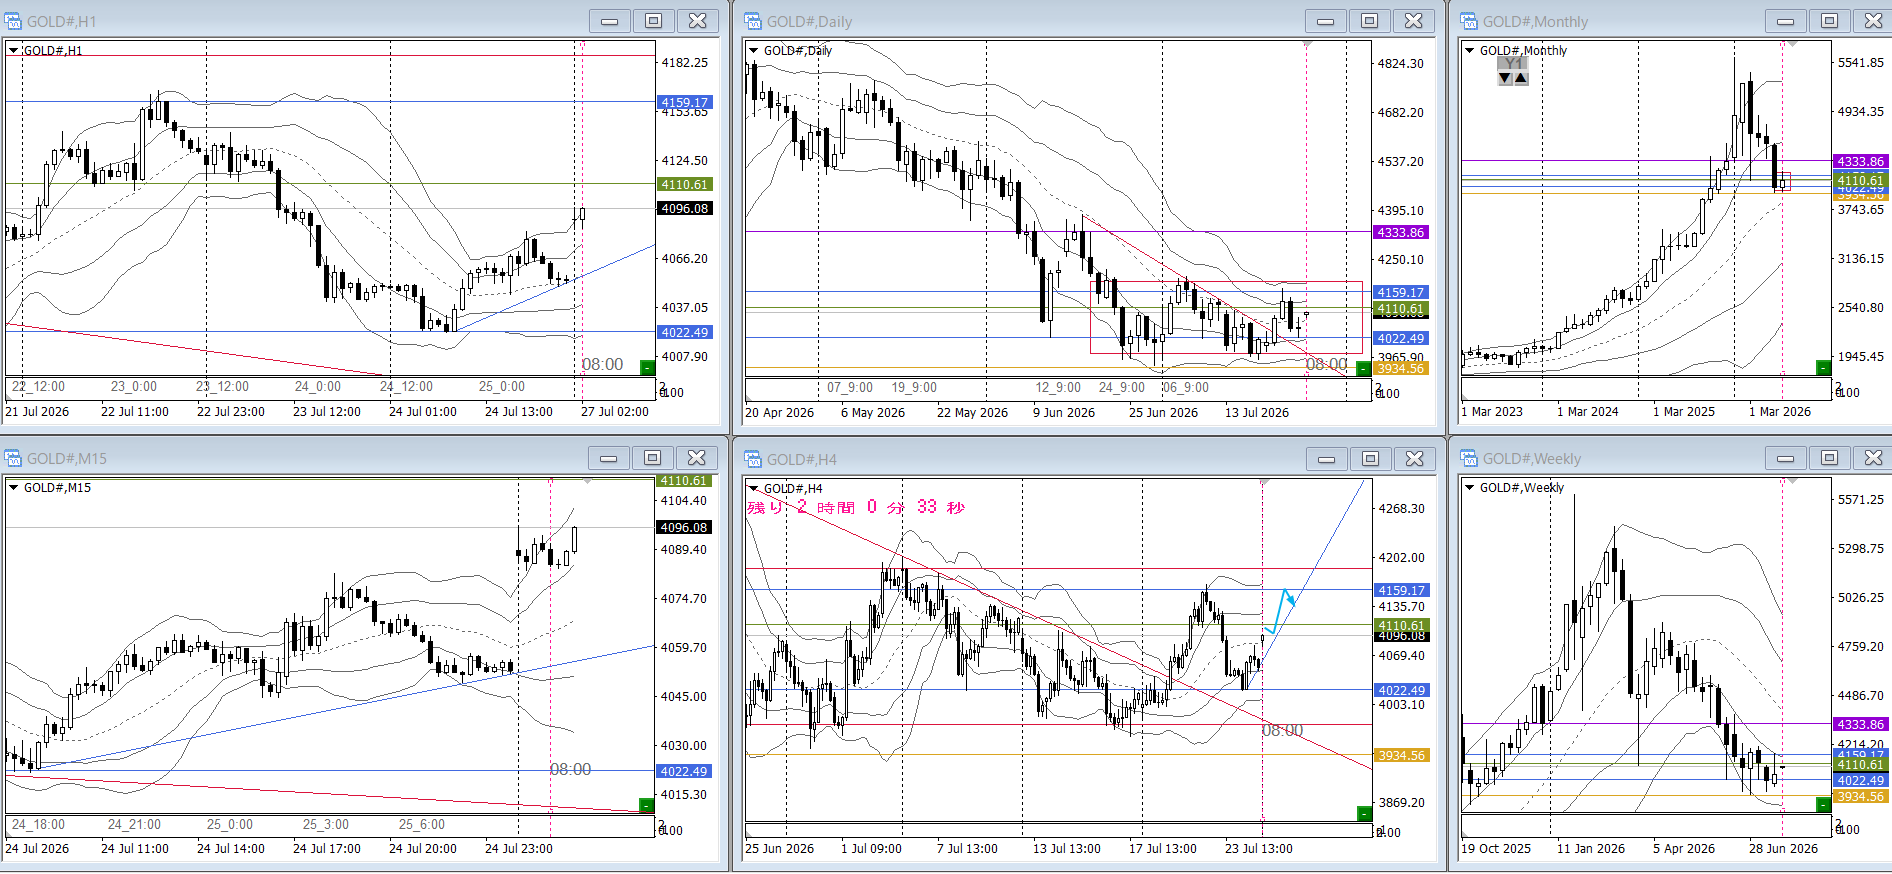1892x874 pixels.
Task: Click the 4022.49 price label in H4 chart
Action: (x=1402, y=690)
